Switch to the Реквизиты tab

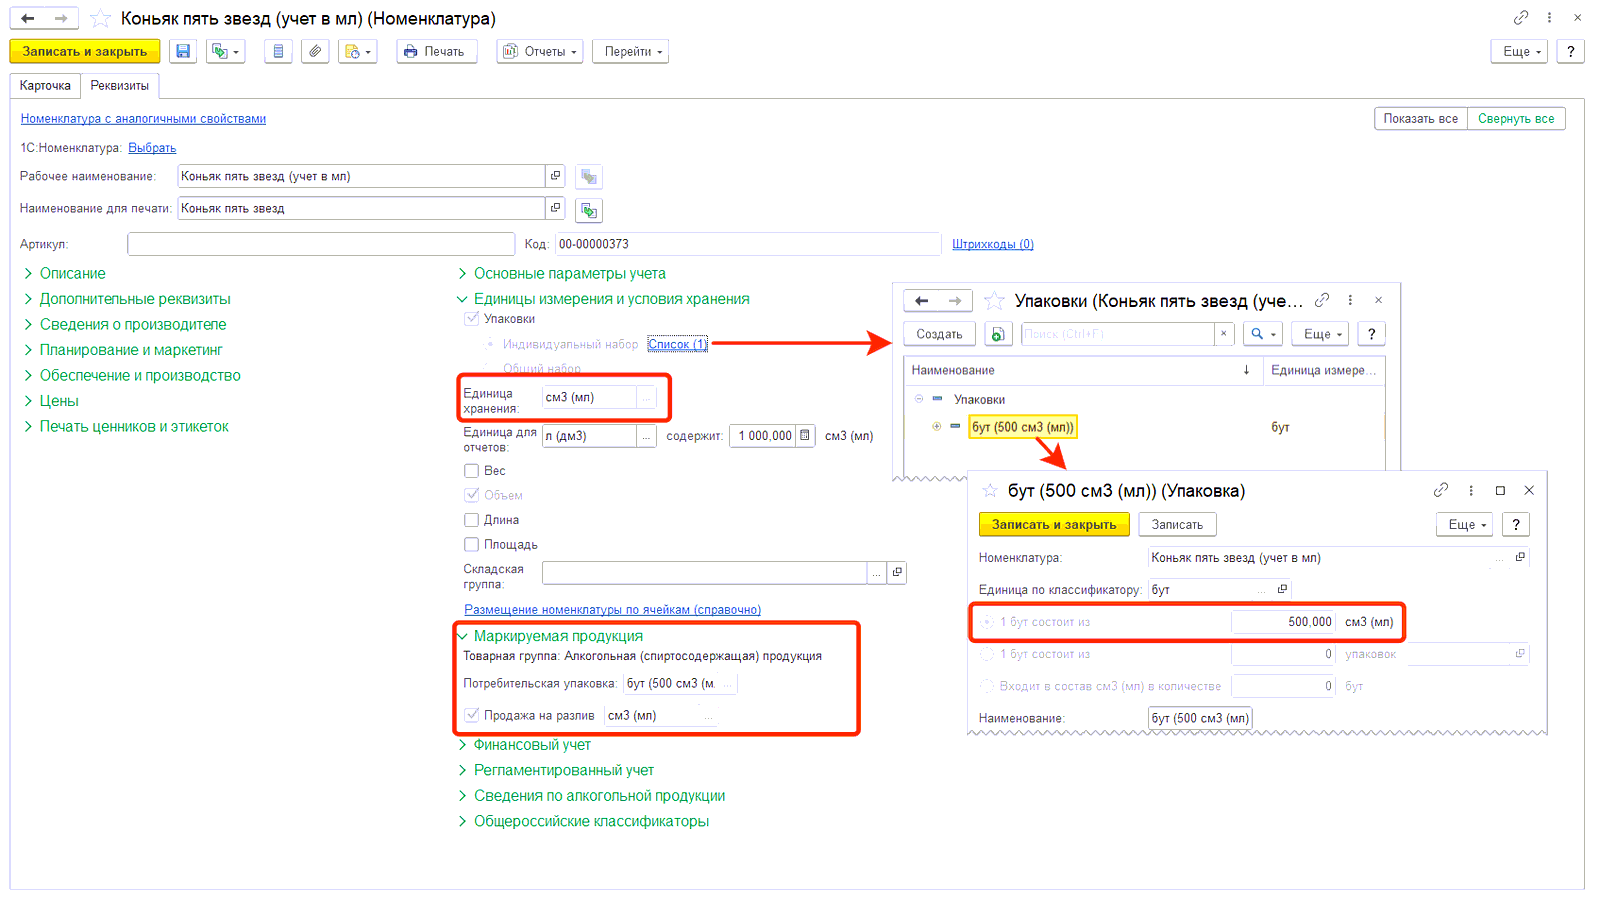point(119,86)
